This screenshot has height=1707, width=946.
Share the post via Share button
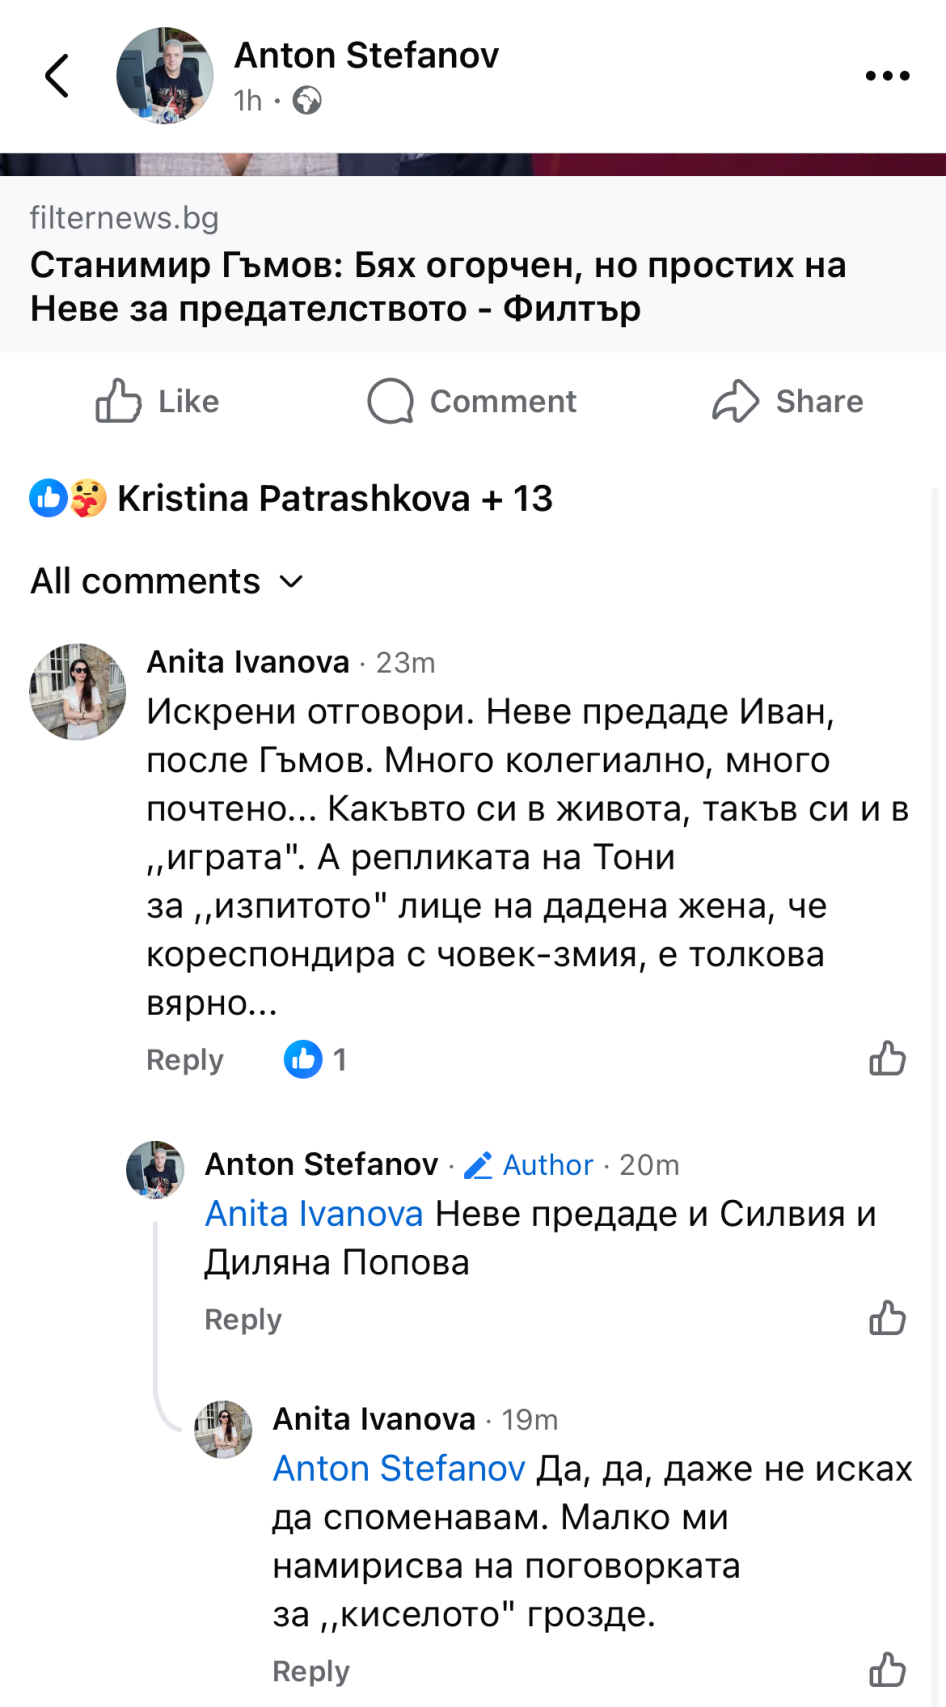[787, 401]
